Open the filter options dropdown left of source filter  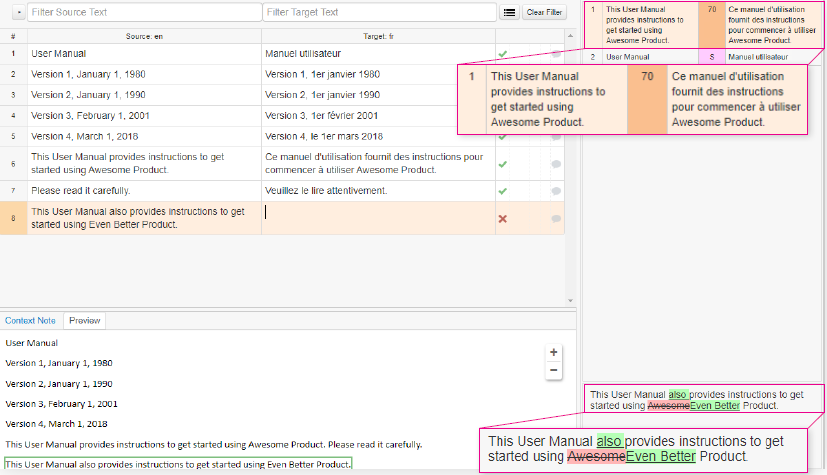[x=15, y=12]
